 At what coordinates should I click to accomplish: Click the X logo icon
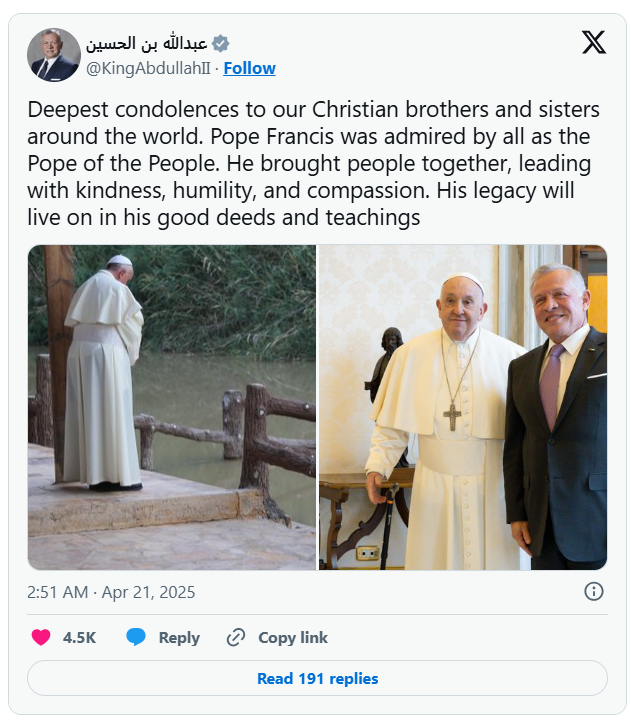[593, 42]
